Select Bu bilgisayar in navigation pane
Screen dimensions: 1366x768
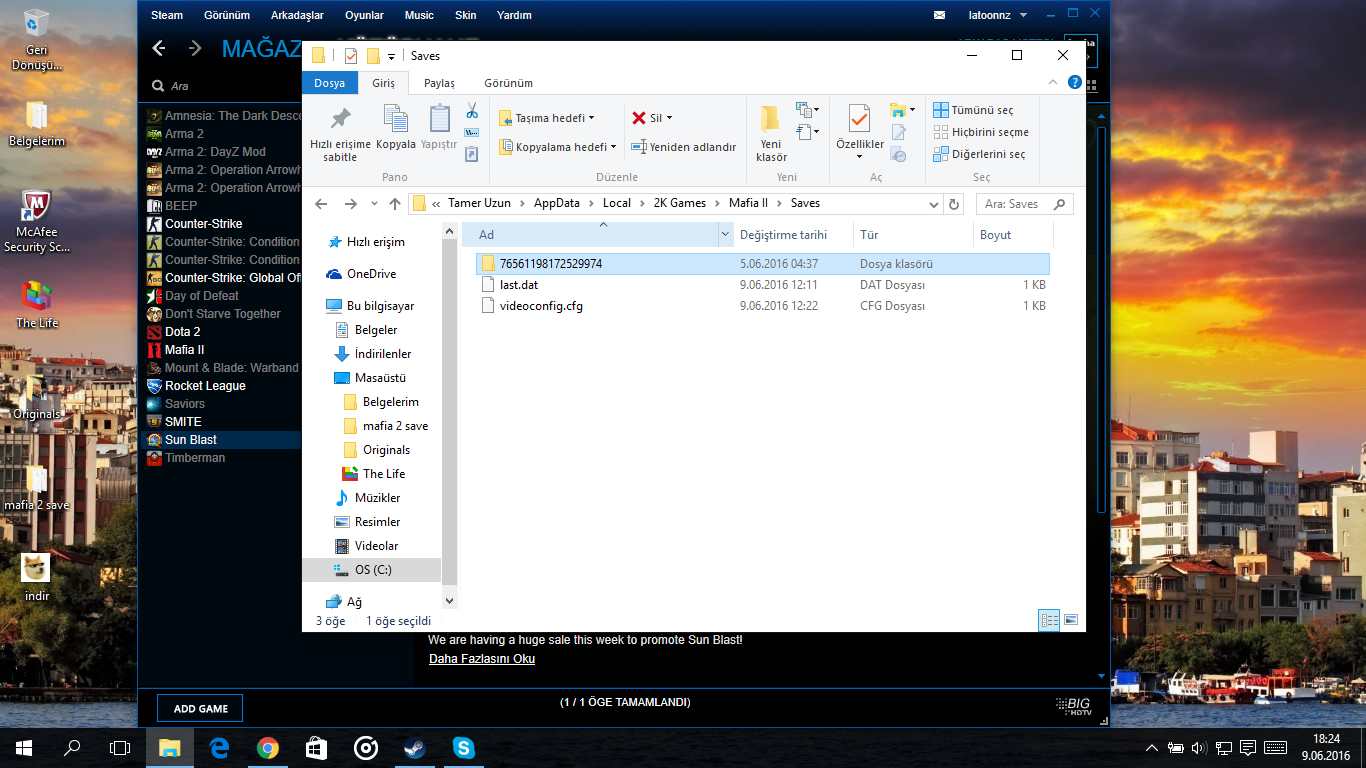(380, 306)
